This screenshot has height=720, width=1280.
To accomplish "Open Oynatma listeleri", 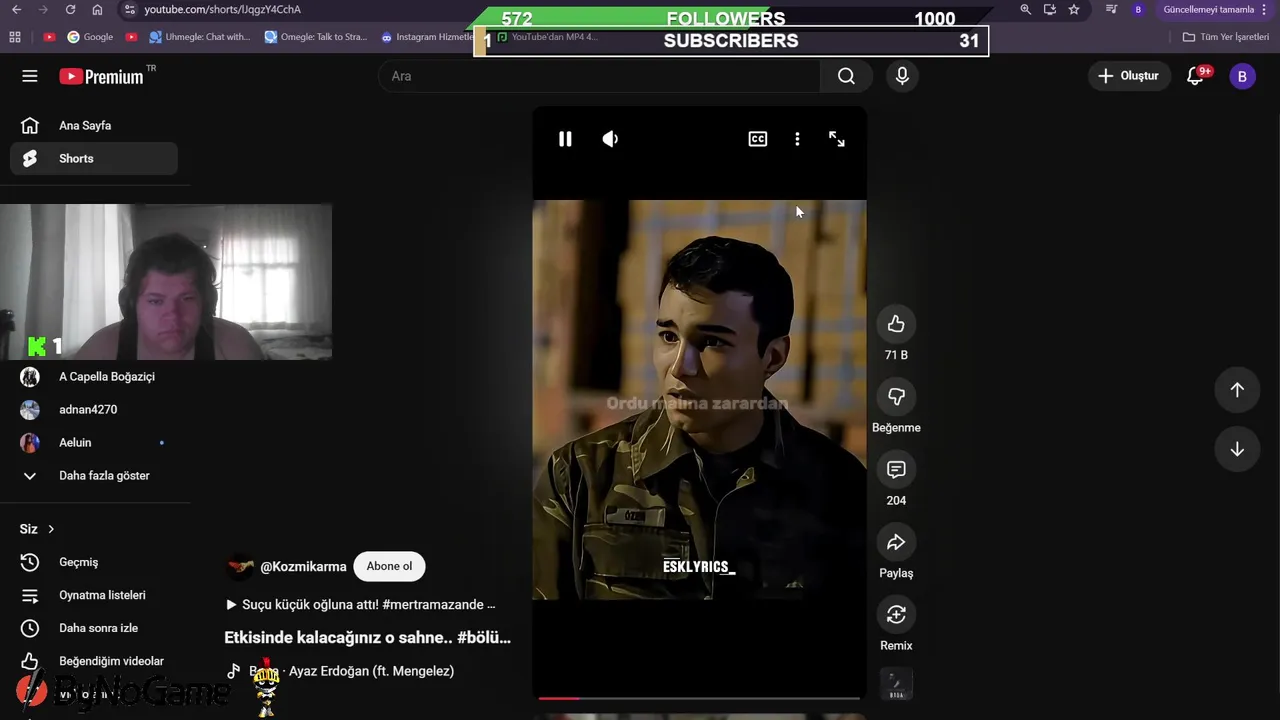I will [94, 595].
